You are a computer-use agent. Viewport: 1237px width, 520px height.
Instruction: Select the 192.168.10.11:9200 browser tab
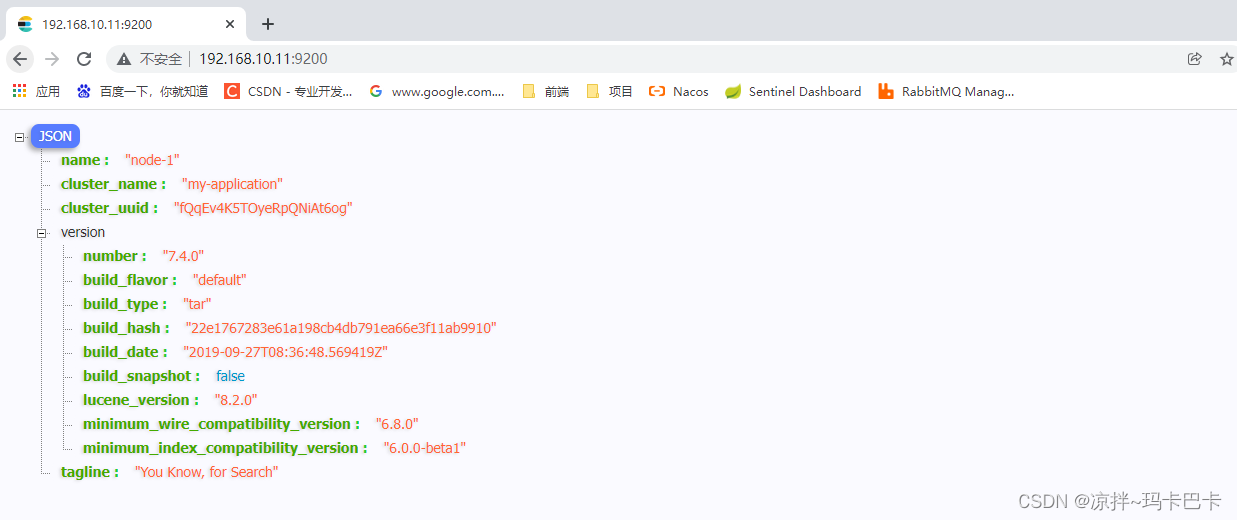click(125, 24)
